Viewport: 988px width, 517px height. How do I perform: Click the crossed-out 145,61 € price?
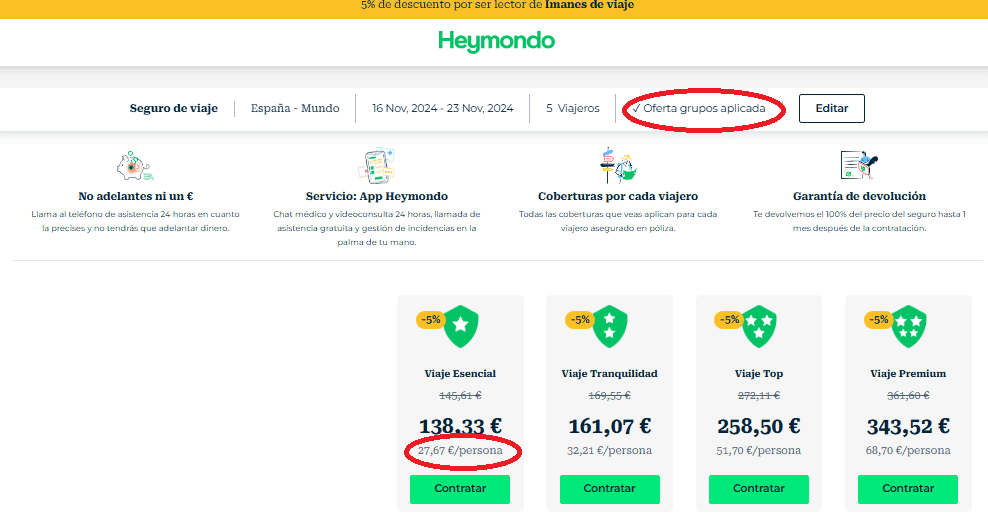(460, 395)
